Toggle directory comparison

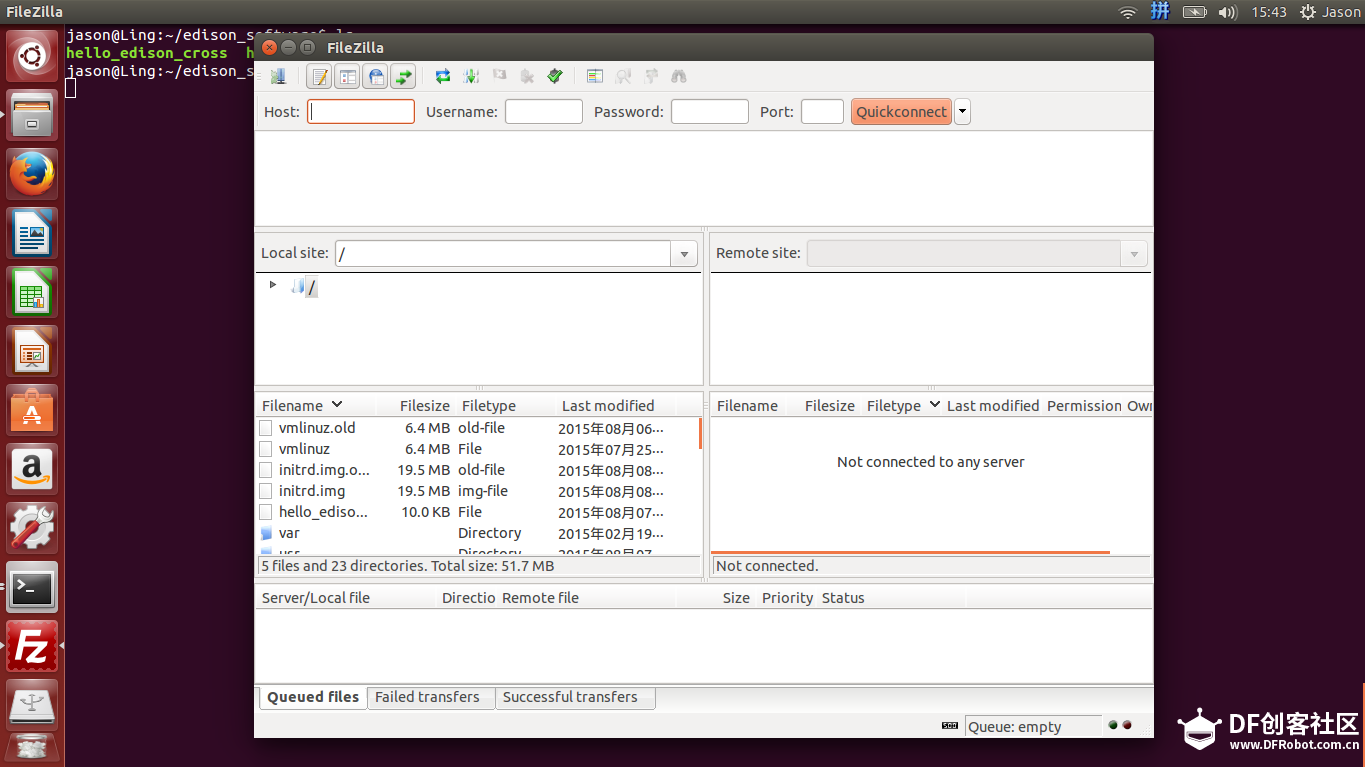623,76
